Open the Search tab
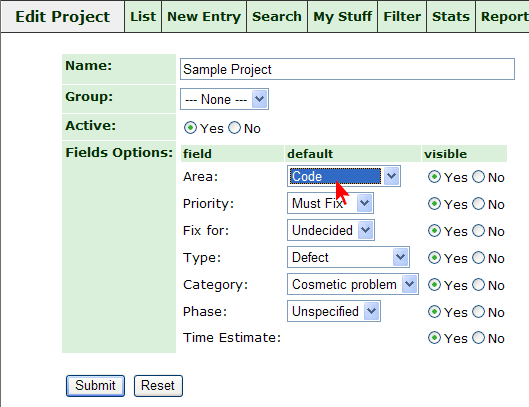529x407 pixels. 277,17
